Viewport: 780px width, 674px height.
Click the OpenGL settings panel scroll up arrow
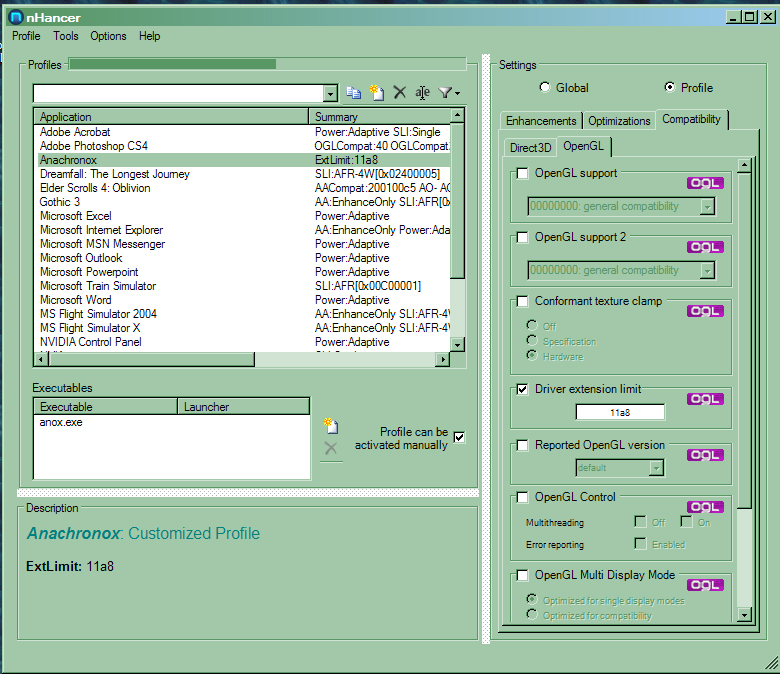point(744,165)
